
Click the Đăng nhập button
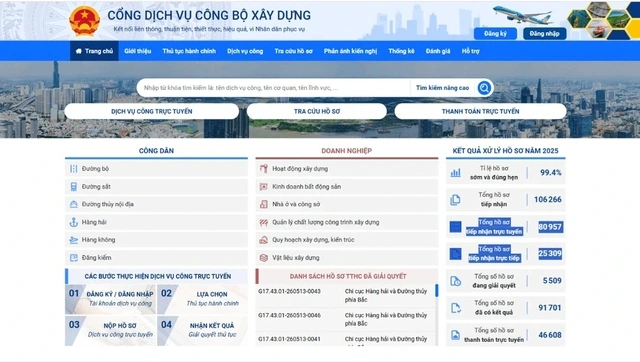[544, 33]
